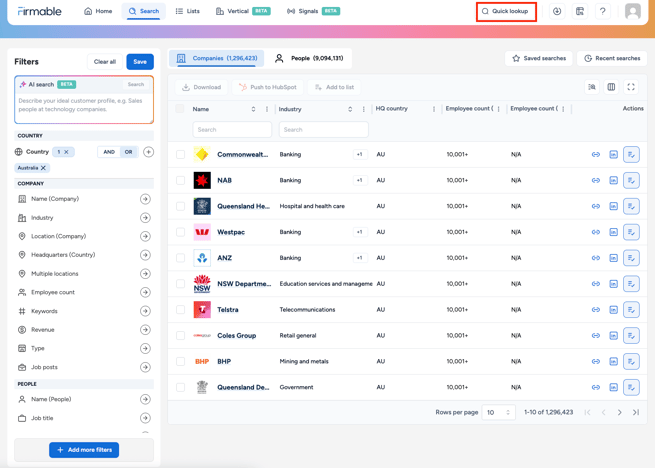The width and height of the screenshot is (655, 468).
Task: Open the actions note icon for Coles Group
Action: 631,336
